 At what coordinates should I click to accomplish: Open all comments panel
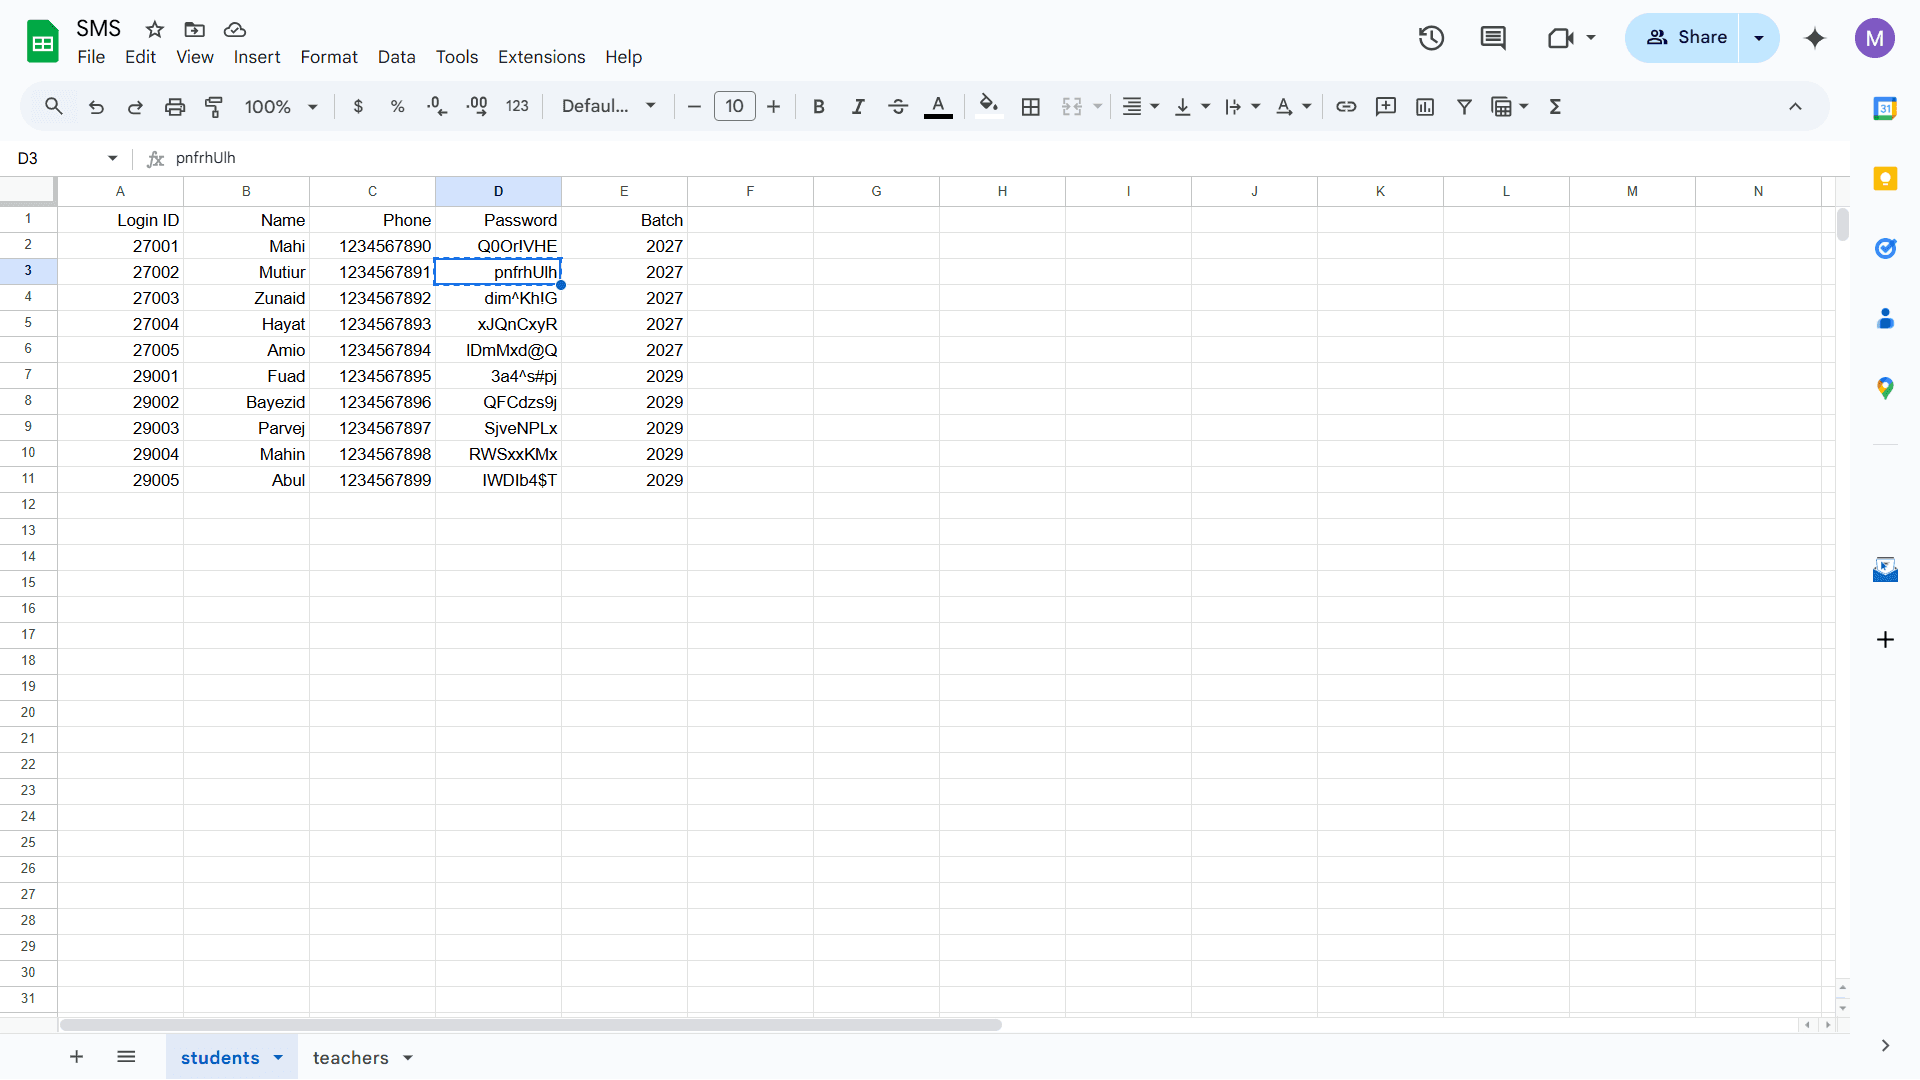coord(1493,38)
